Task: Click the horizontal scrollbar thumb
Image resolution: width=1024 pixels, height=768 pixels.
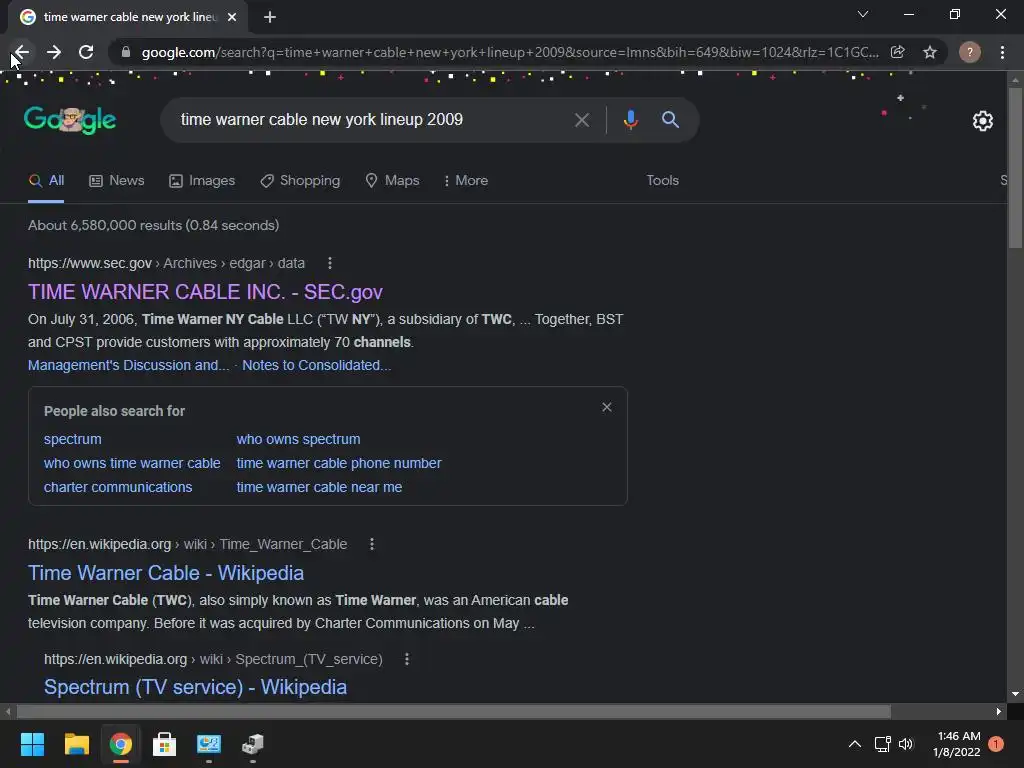Action: pos(454,712)
